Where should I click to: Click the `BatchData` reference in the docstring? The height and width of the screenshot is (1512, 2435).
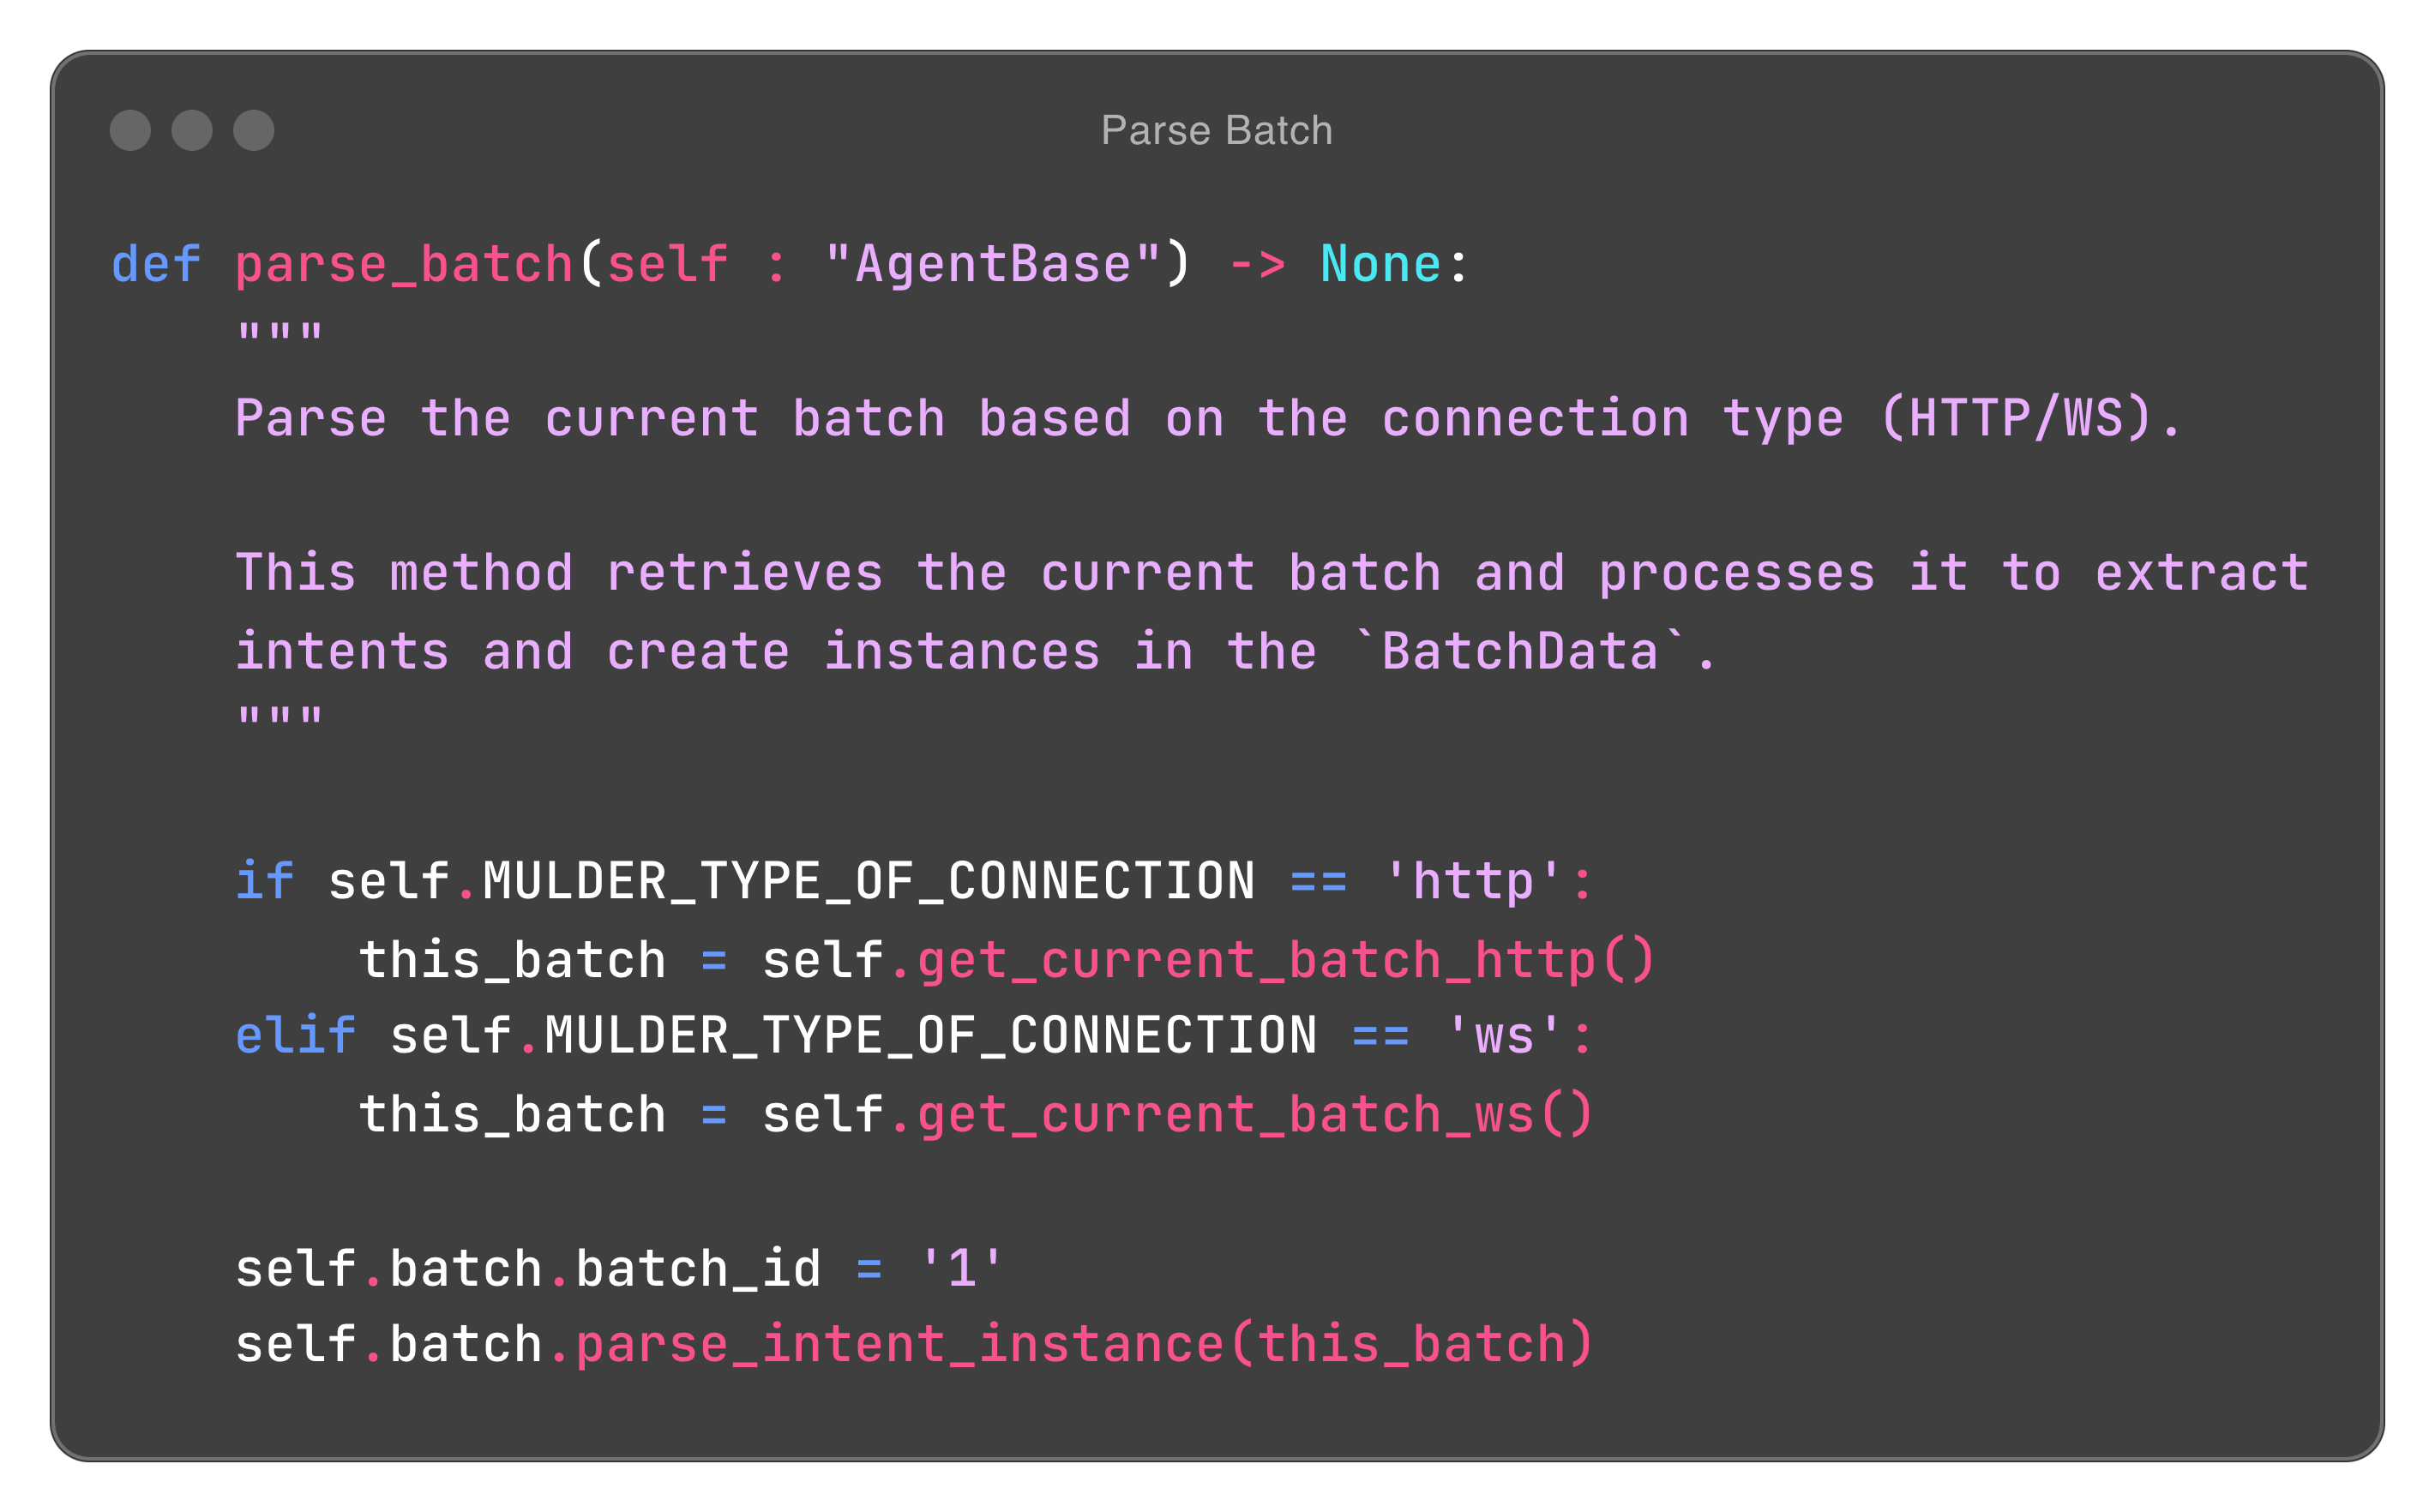1519,652
